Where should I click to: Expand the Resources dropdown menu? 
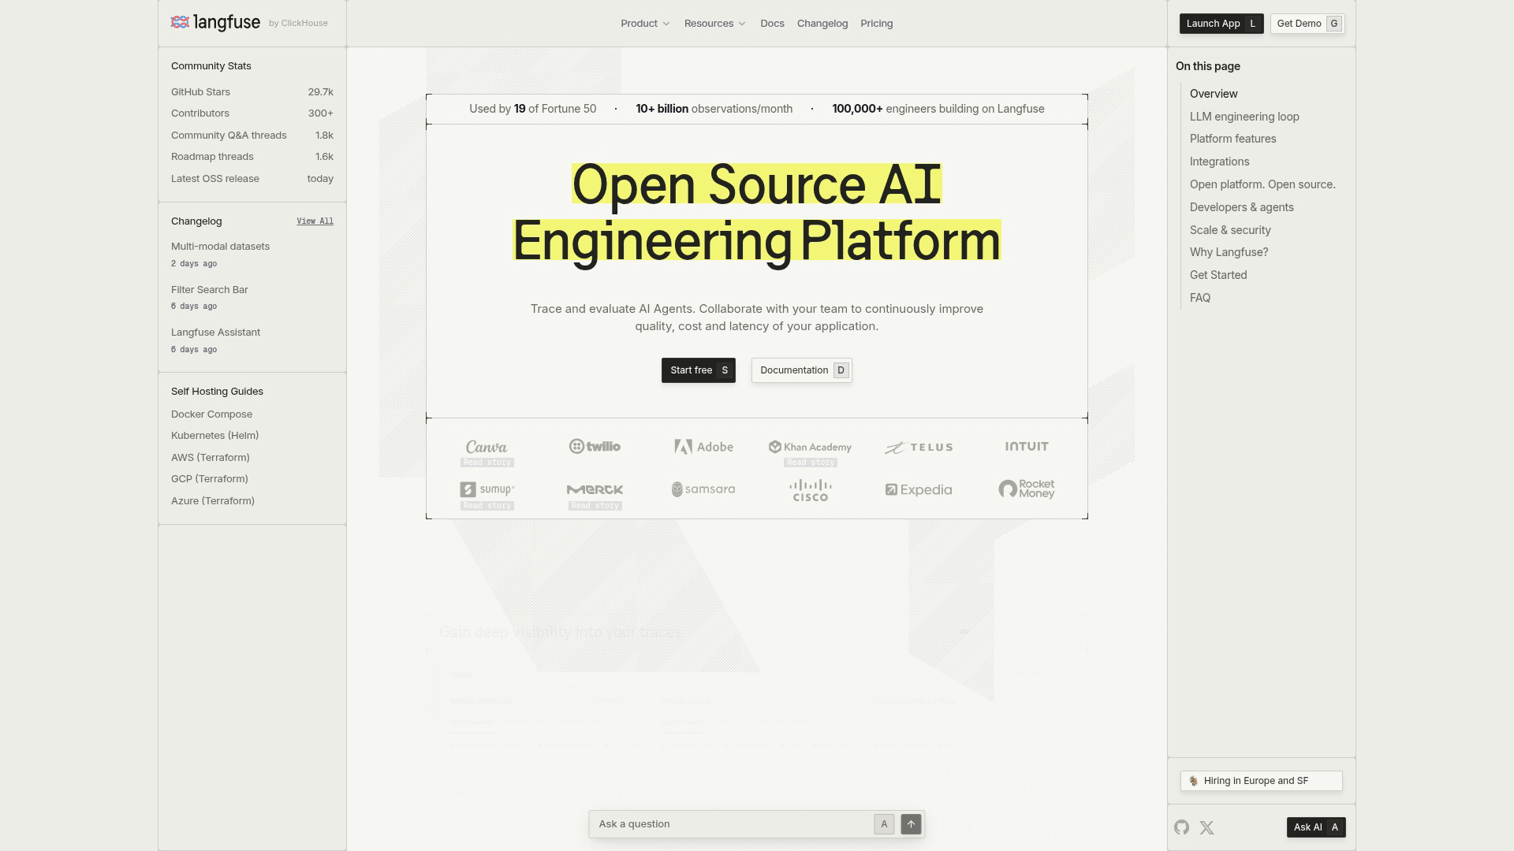pos(715,23)
